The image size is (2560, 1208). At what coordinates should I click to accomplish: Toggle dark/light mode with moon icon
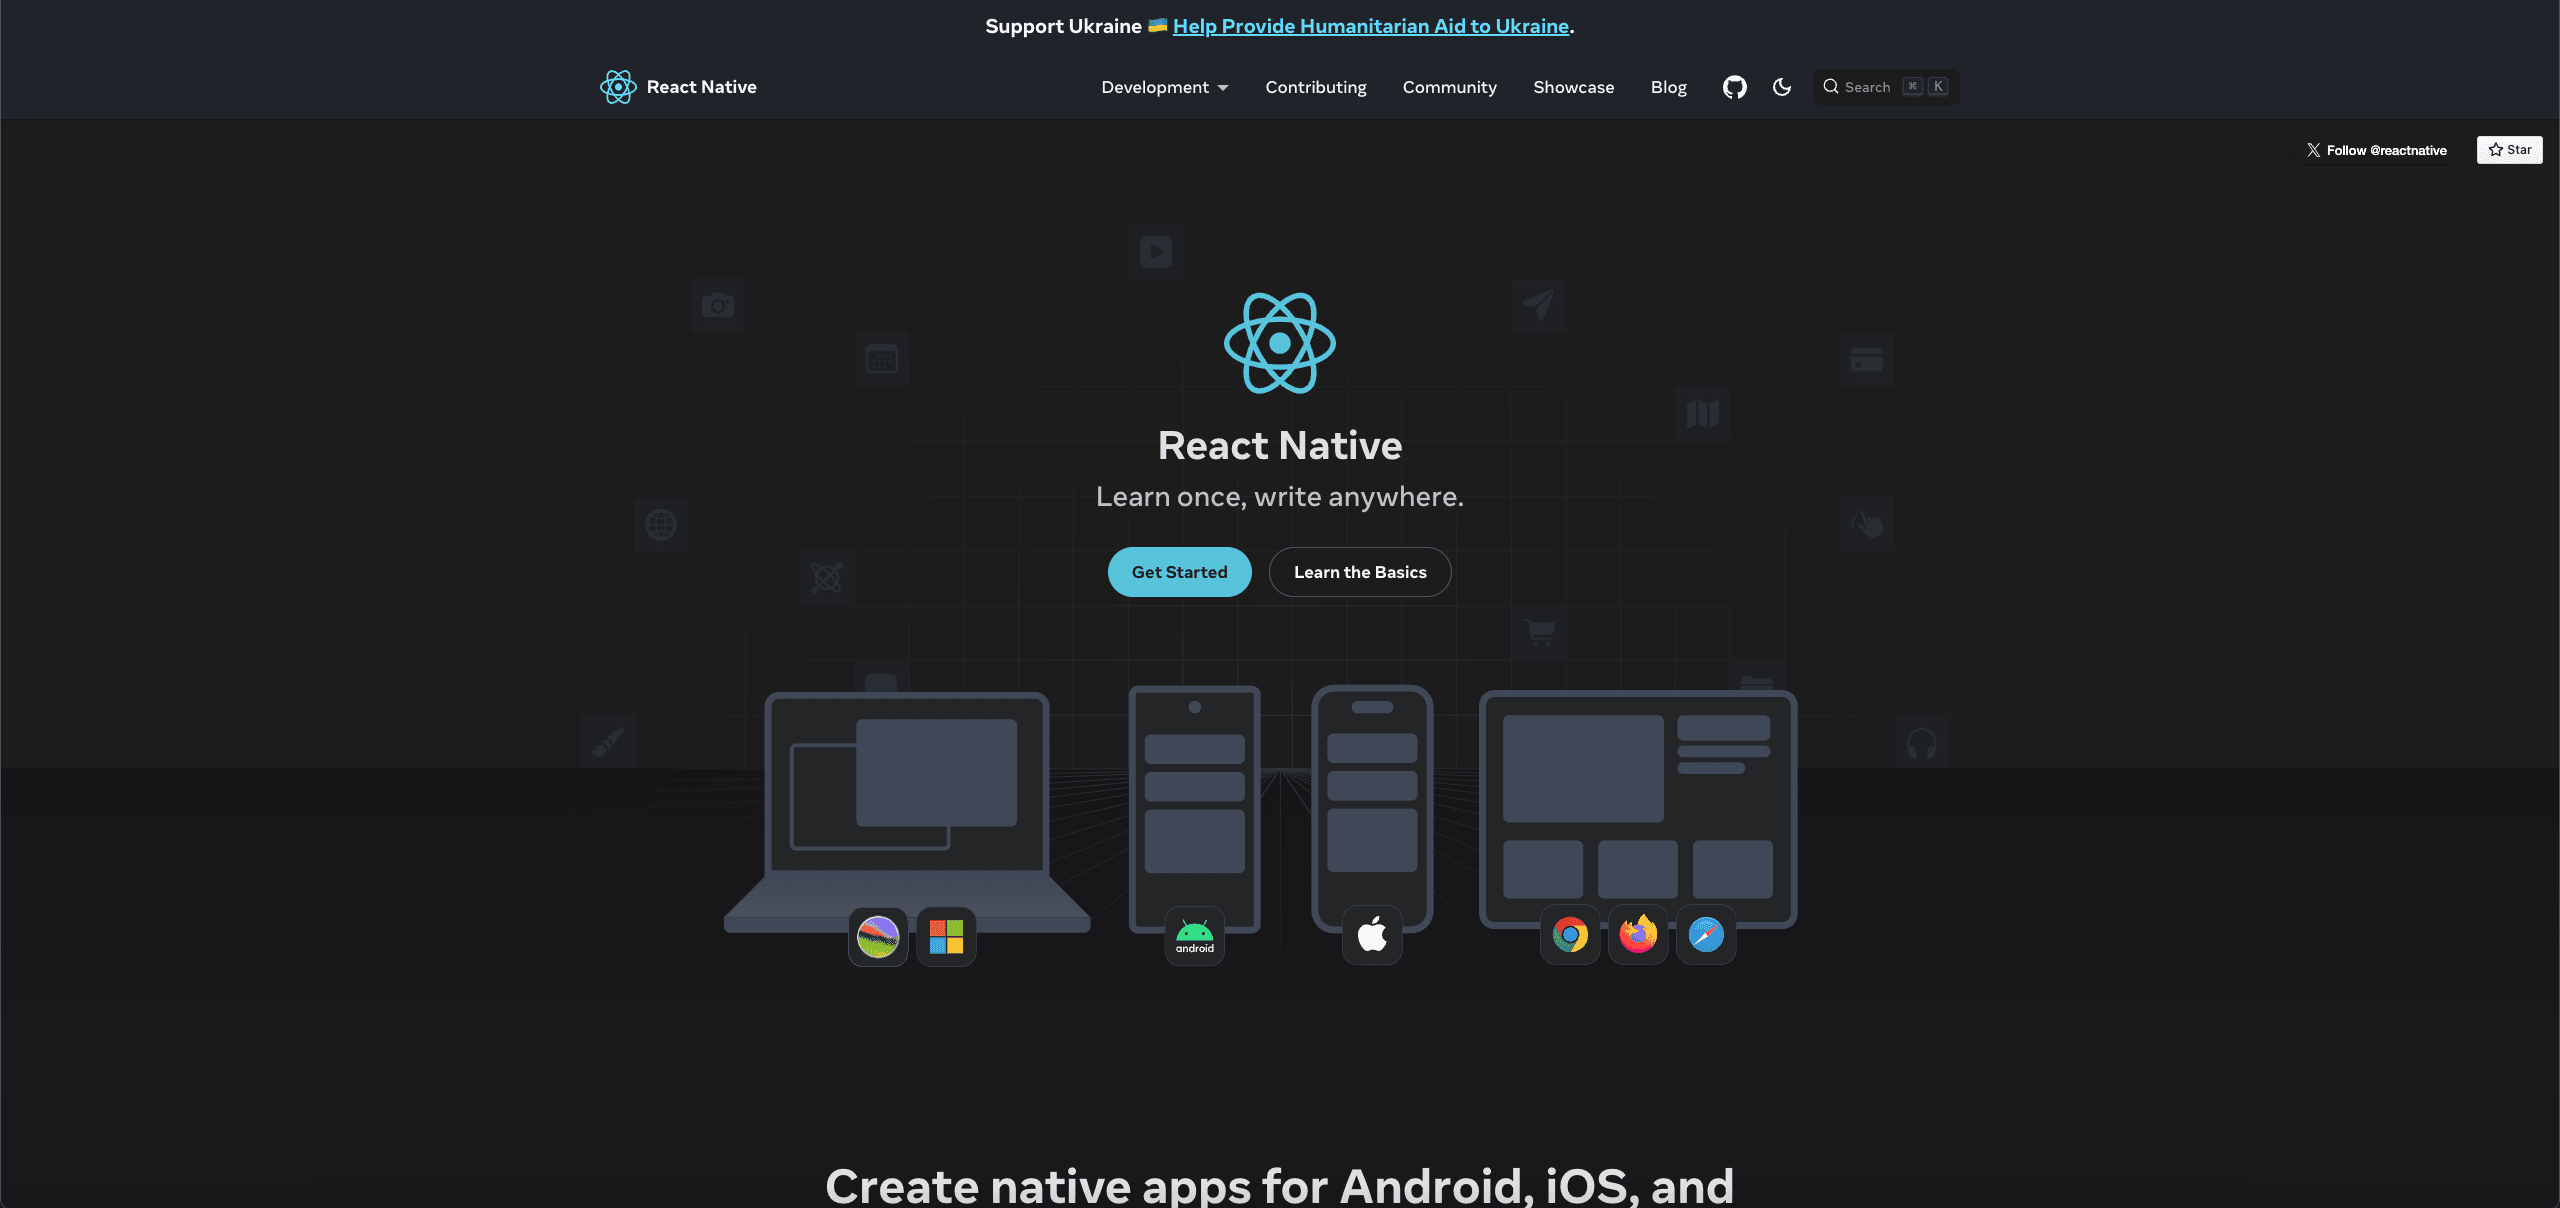click(1781, 85)
